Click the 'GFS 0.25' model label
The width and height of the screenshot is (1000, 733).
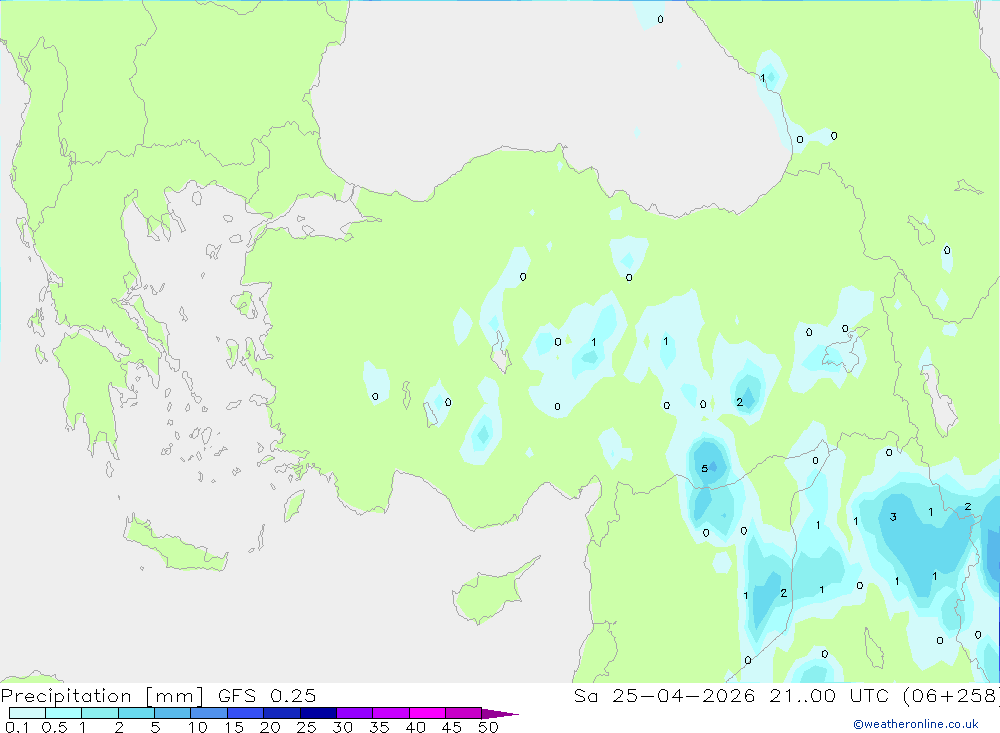click(x=267, y=695)
